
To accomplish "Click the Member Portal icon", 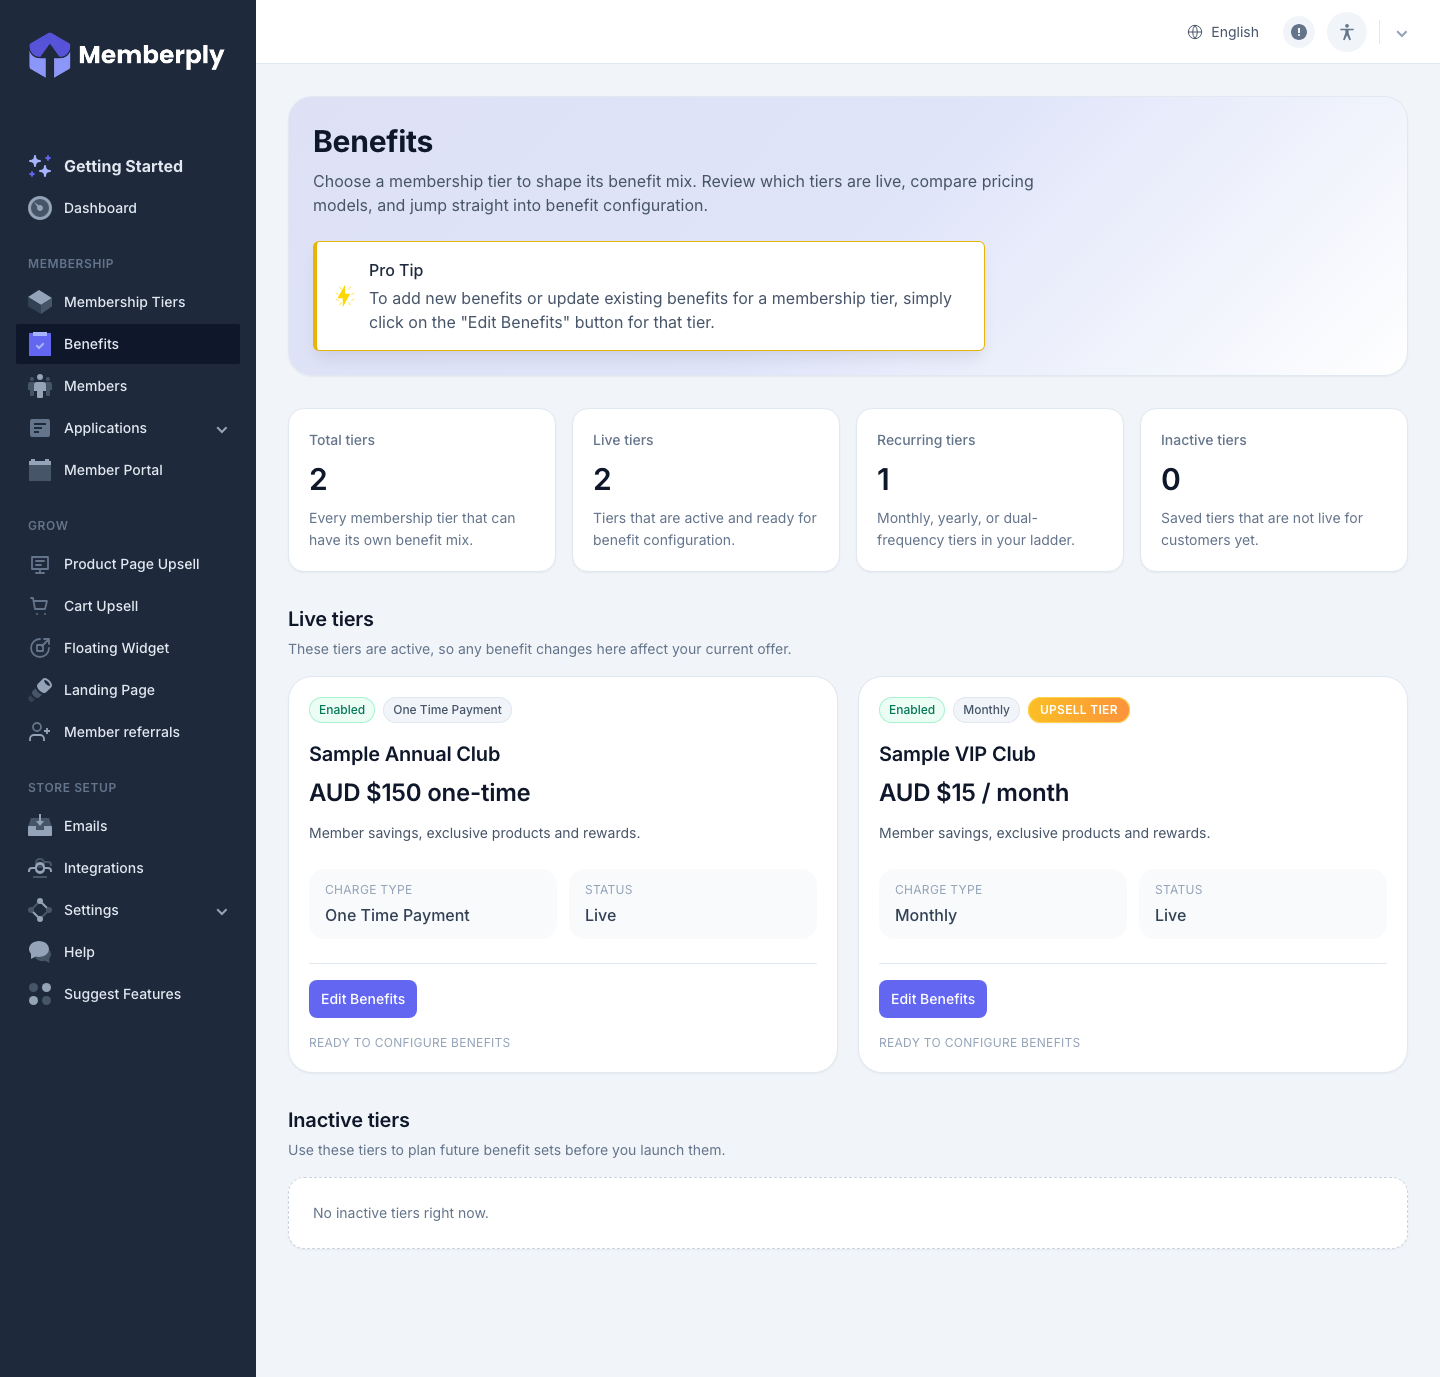I will click(x=40, y=470).
